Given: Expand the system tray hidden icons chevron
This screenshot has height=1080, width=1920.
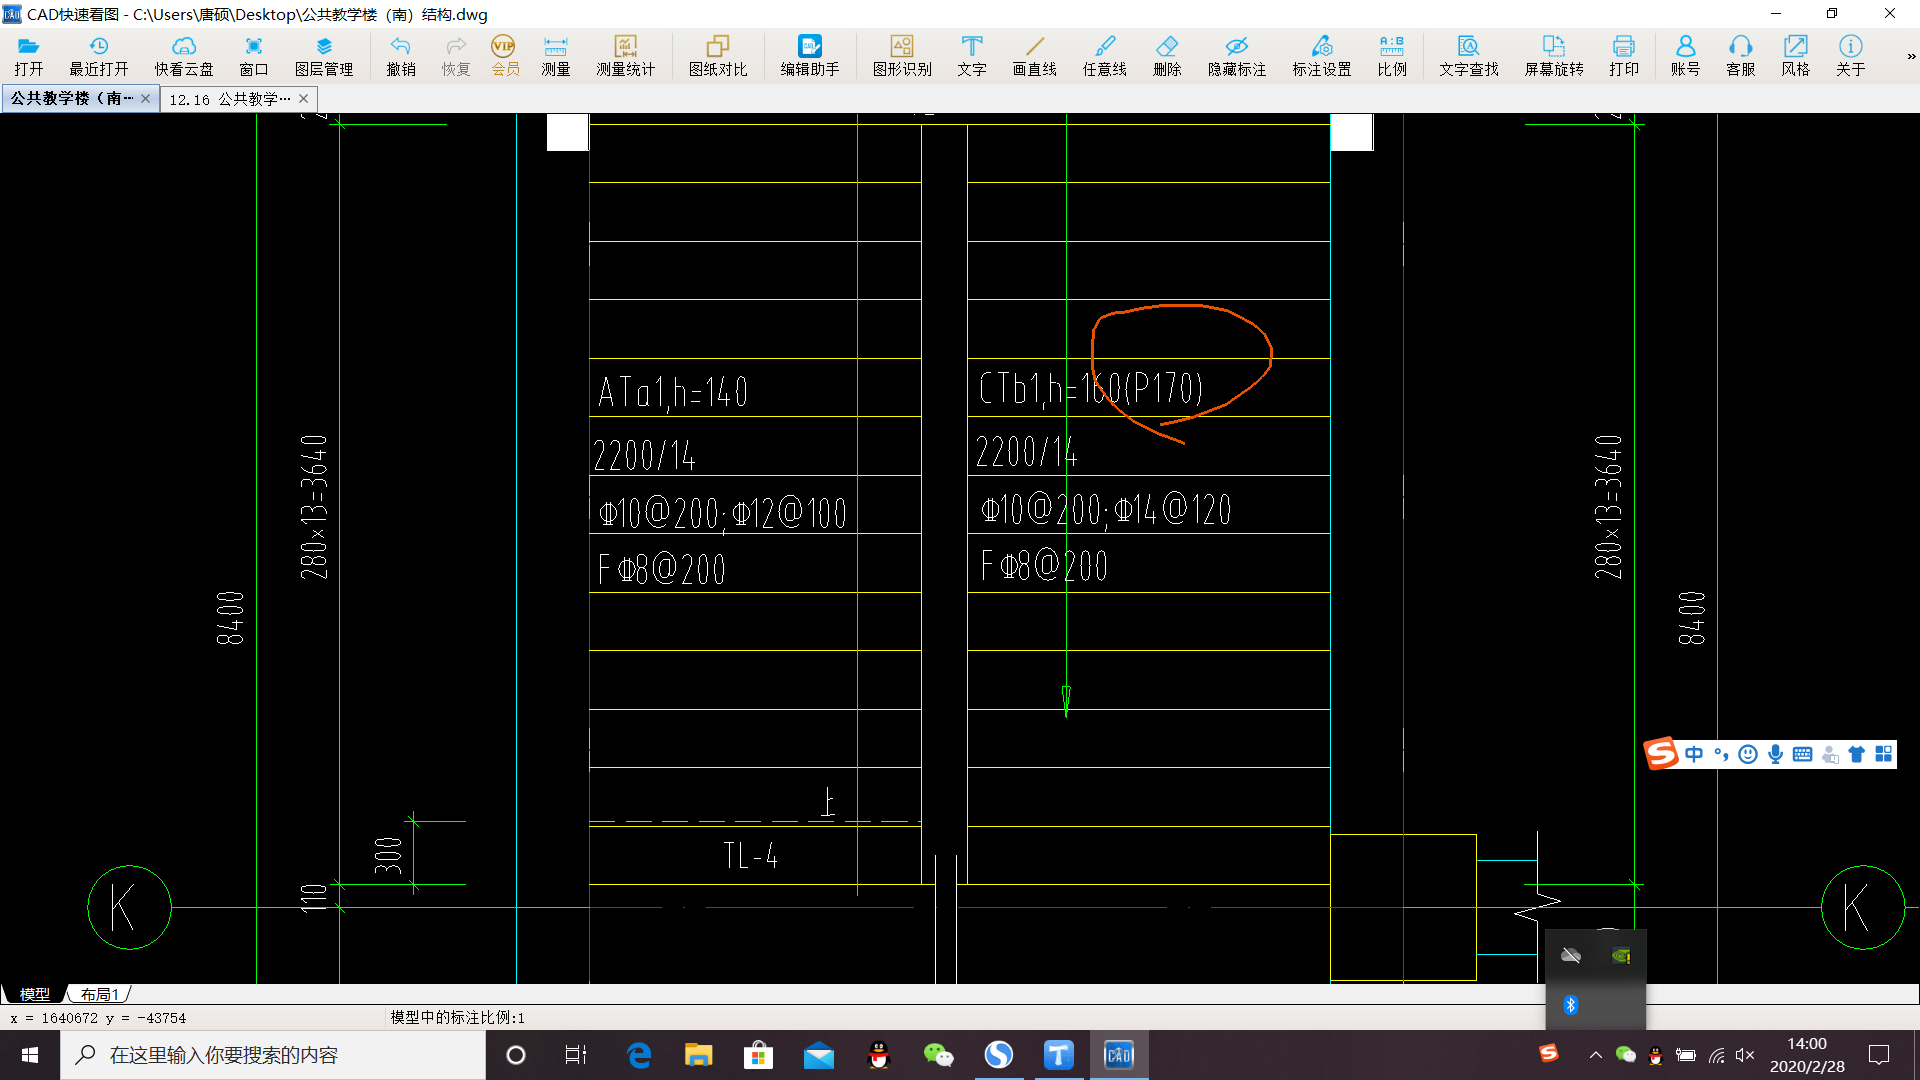Looking at the screenshot, I should (x=1595, y=1055).
